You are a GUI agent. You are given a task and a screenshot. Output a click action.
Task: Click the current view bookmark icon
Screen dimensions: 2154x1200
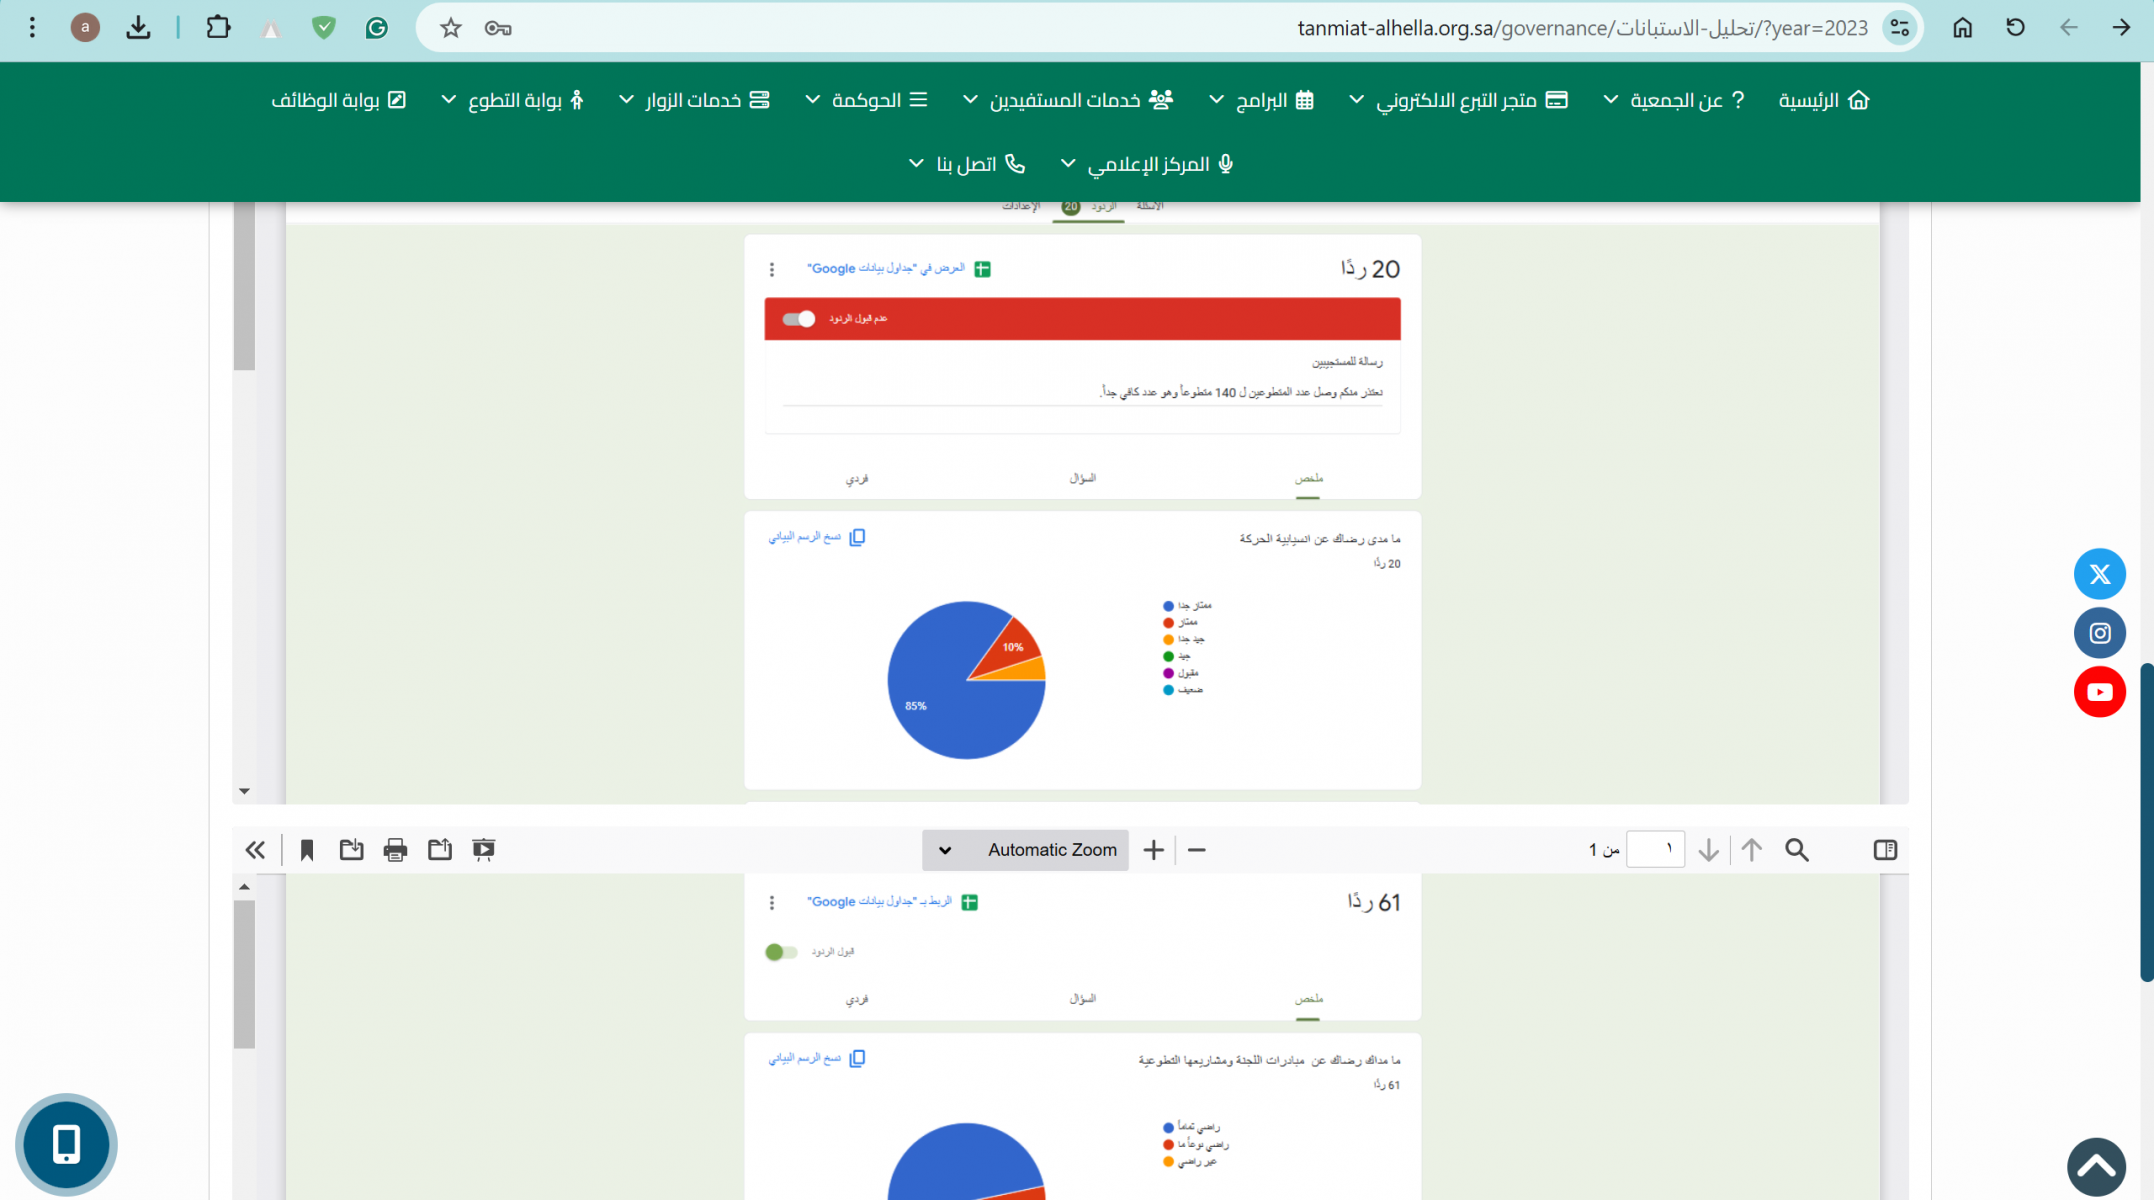[307, 850]
